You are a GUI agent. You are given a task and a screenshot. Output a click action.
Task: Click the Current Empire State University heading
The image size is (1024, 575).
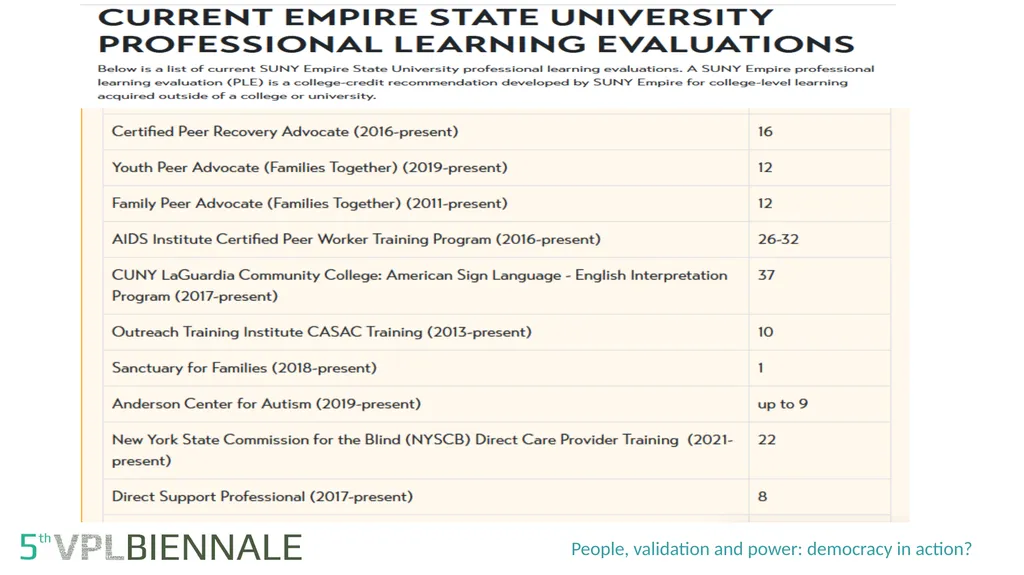(x=476, y=31)
